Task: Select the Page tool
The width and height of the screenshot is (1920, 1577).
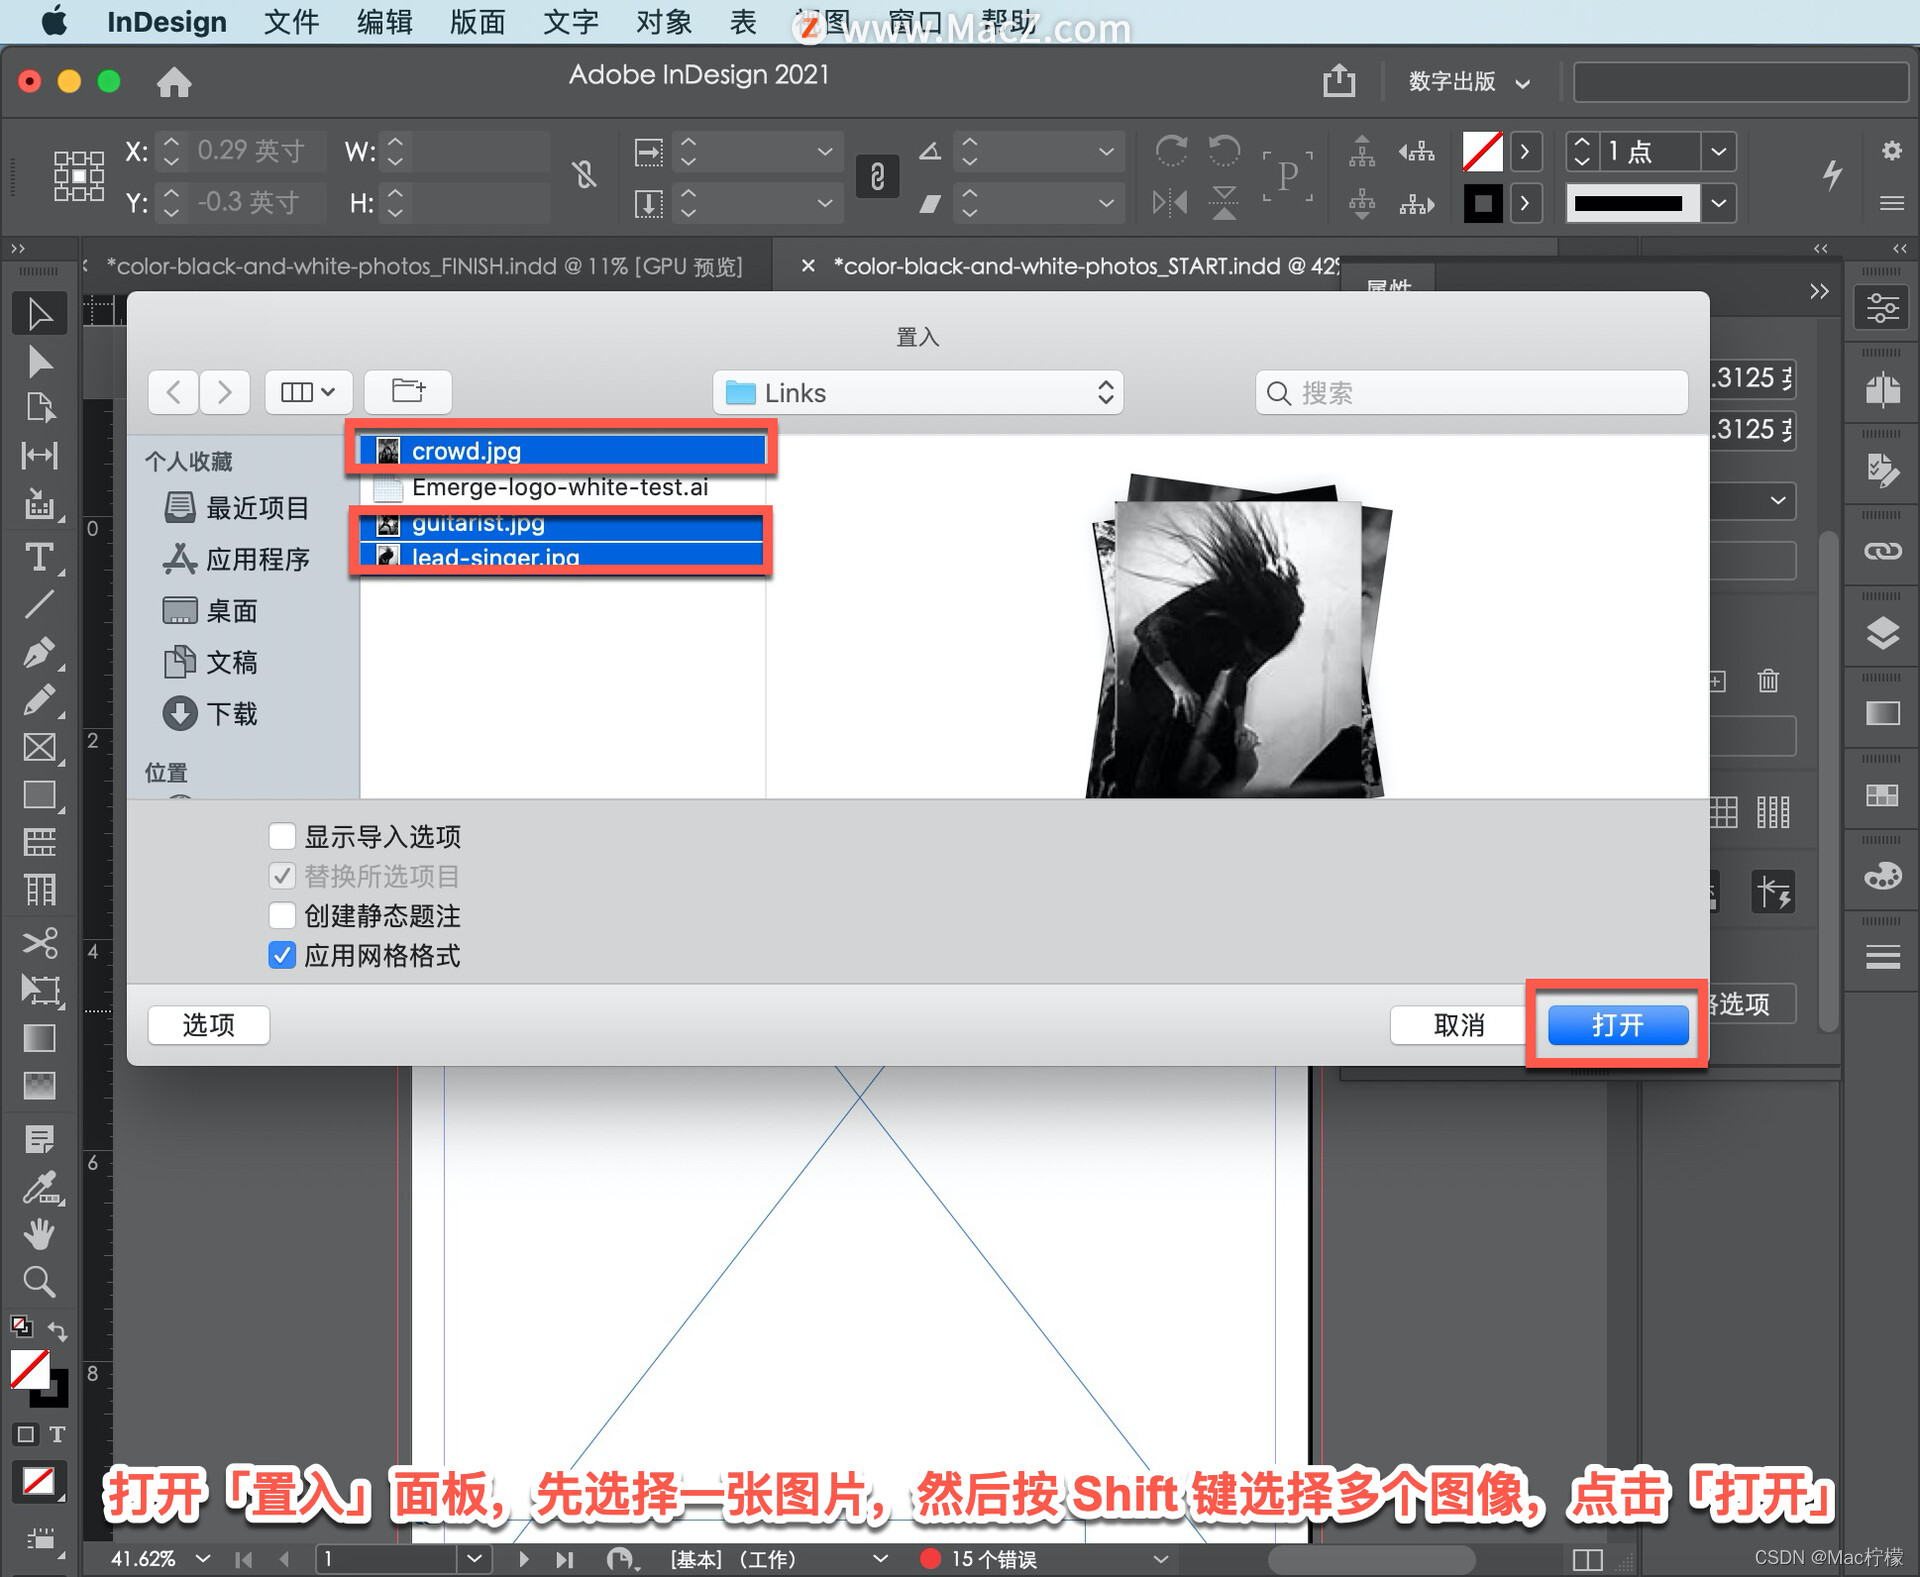Action: (40, 408)
